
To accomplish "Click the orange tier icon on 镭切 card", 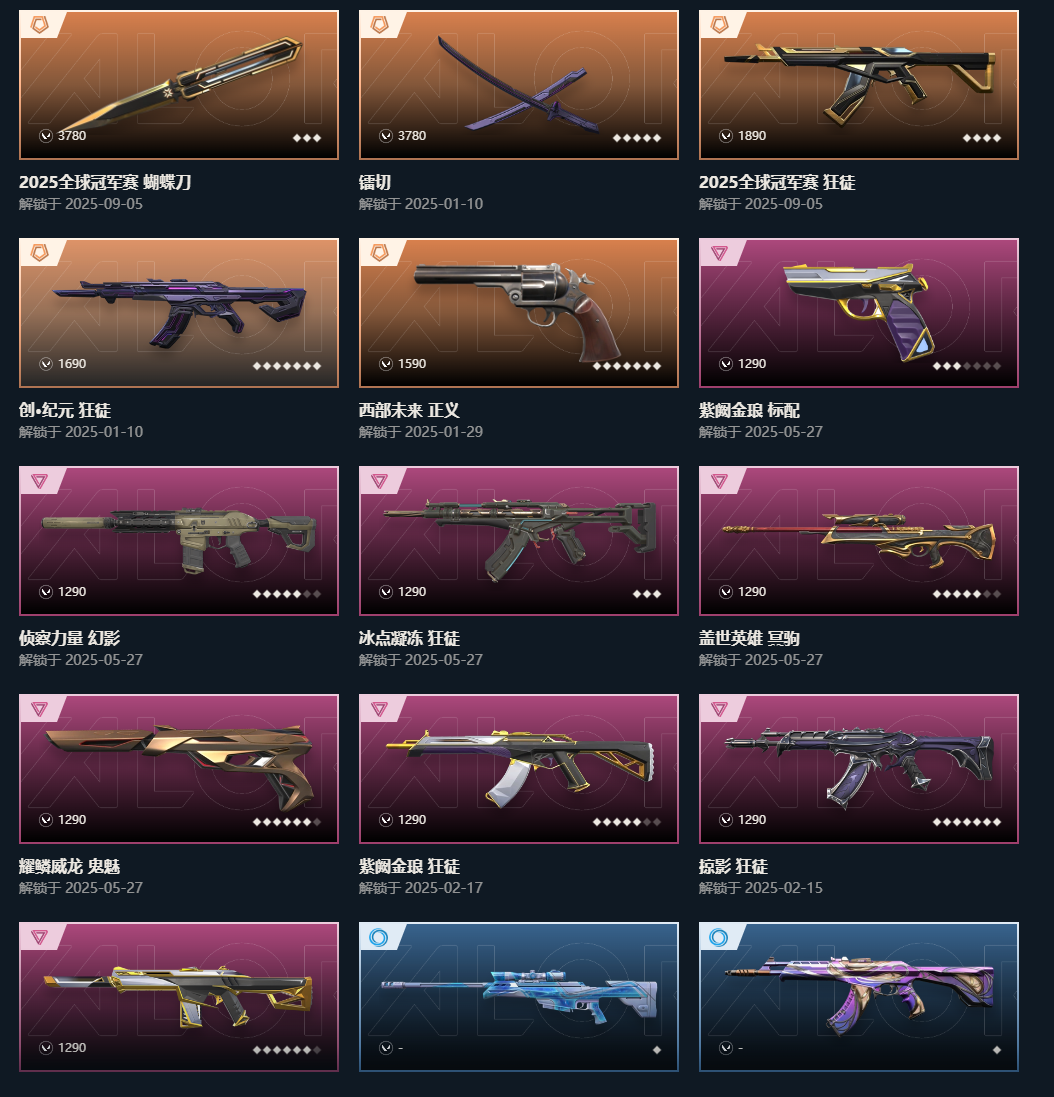I will coord(380,25).
